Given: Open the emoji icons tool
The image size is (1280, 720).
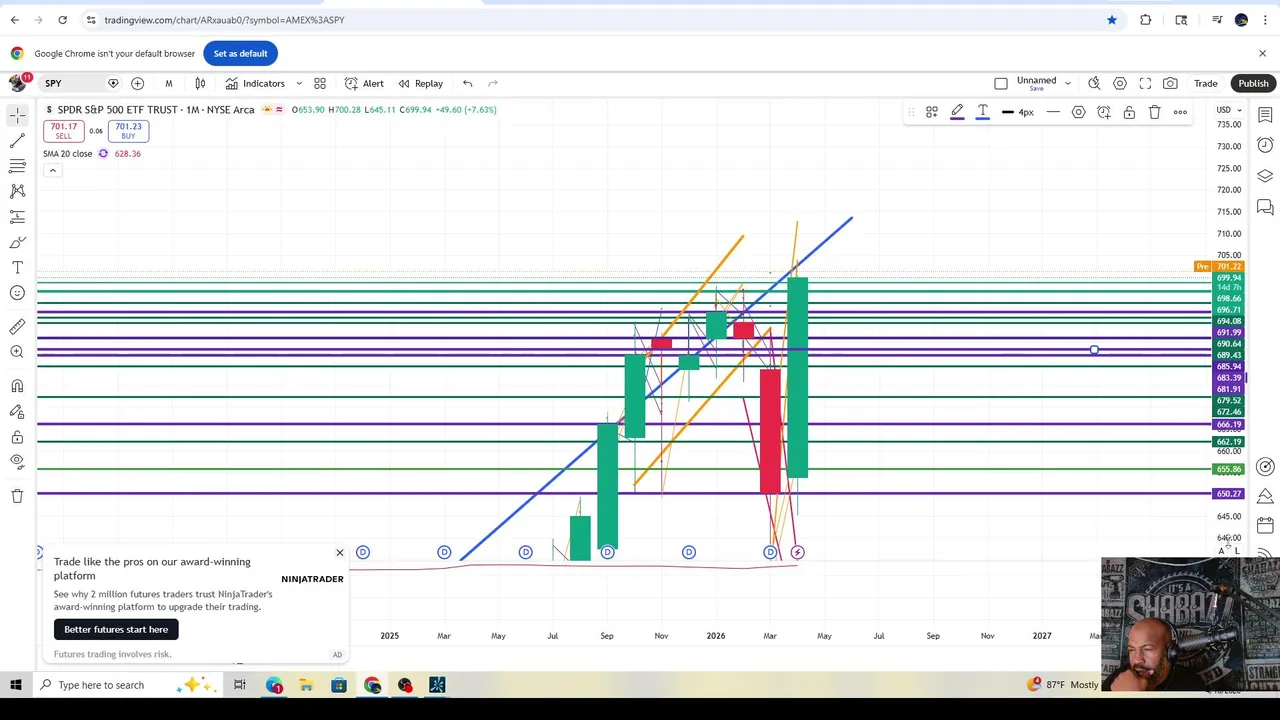Looking at the screenshot, I should [x=17, y=292].
